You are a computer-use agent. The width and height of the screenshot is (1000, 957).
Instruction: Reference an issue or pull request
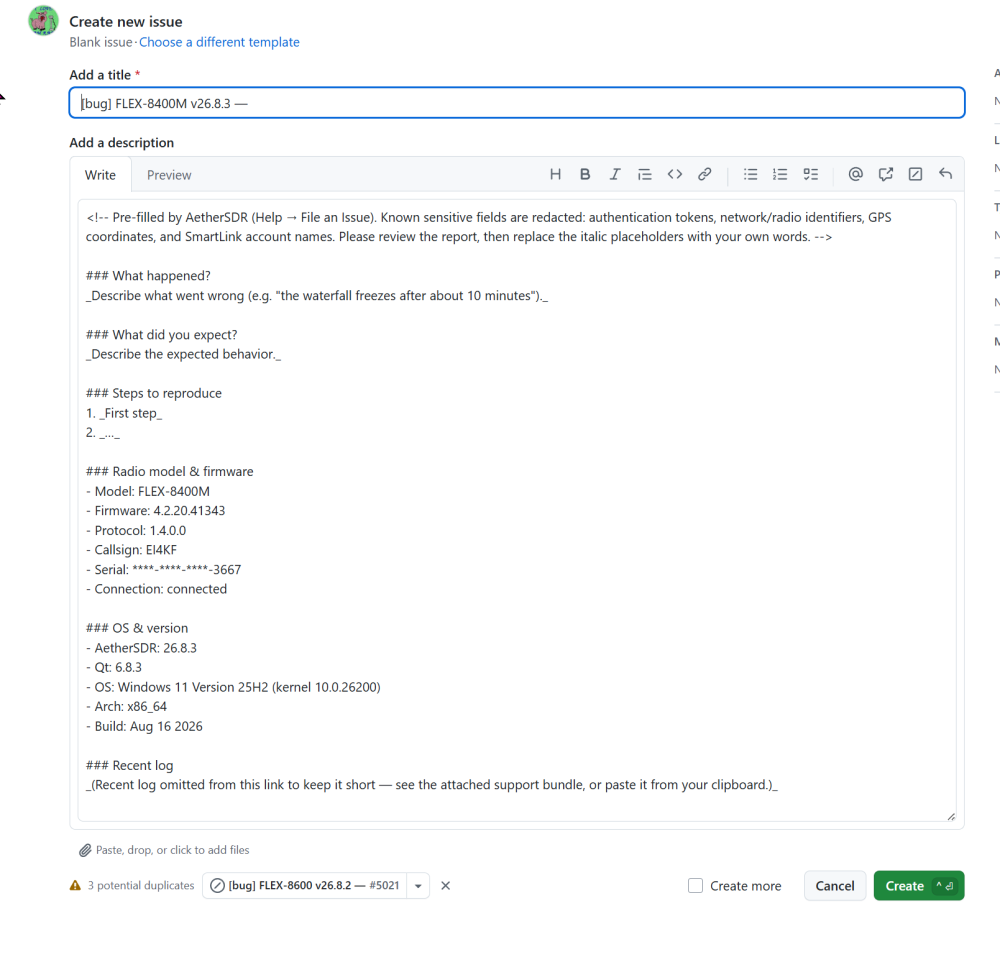885,174
